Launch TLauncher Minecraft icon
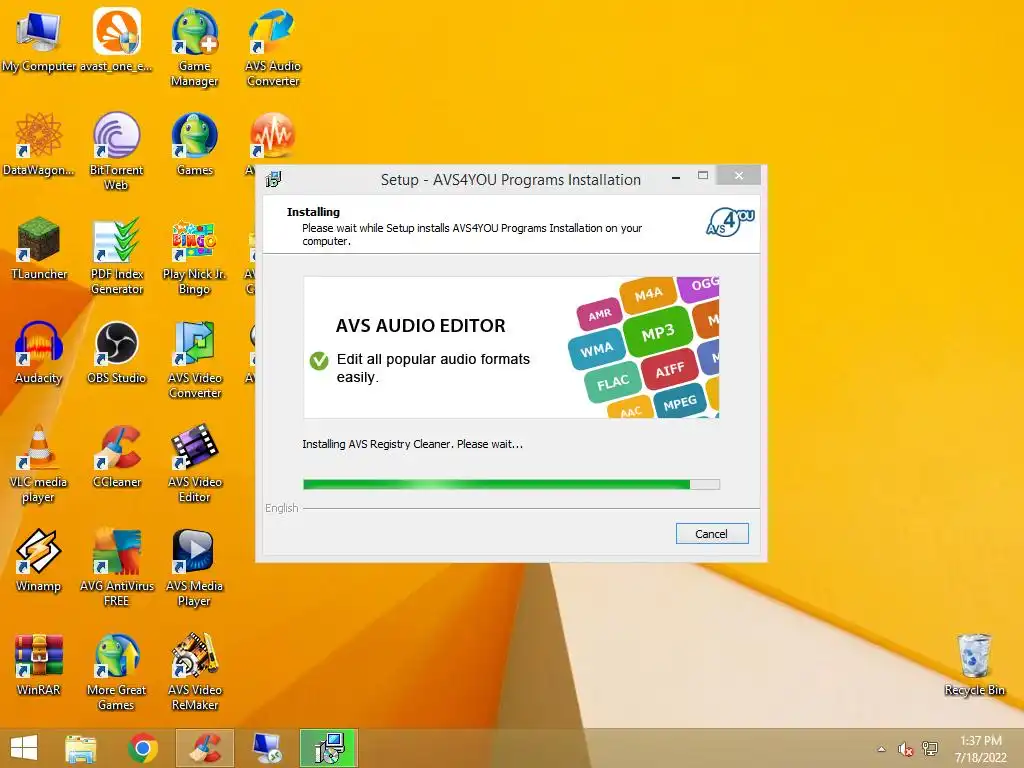Image resolution: width=1024 pixels, height=768 pixels. click(x=39, y=248)
